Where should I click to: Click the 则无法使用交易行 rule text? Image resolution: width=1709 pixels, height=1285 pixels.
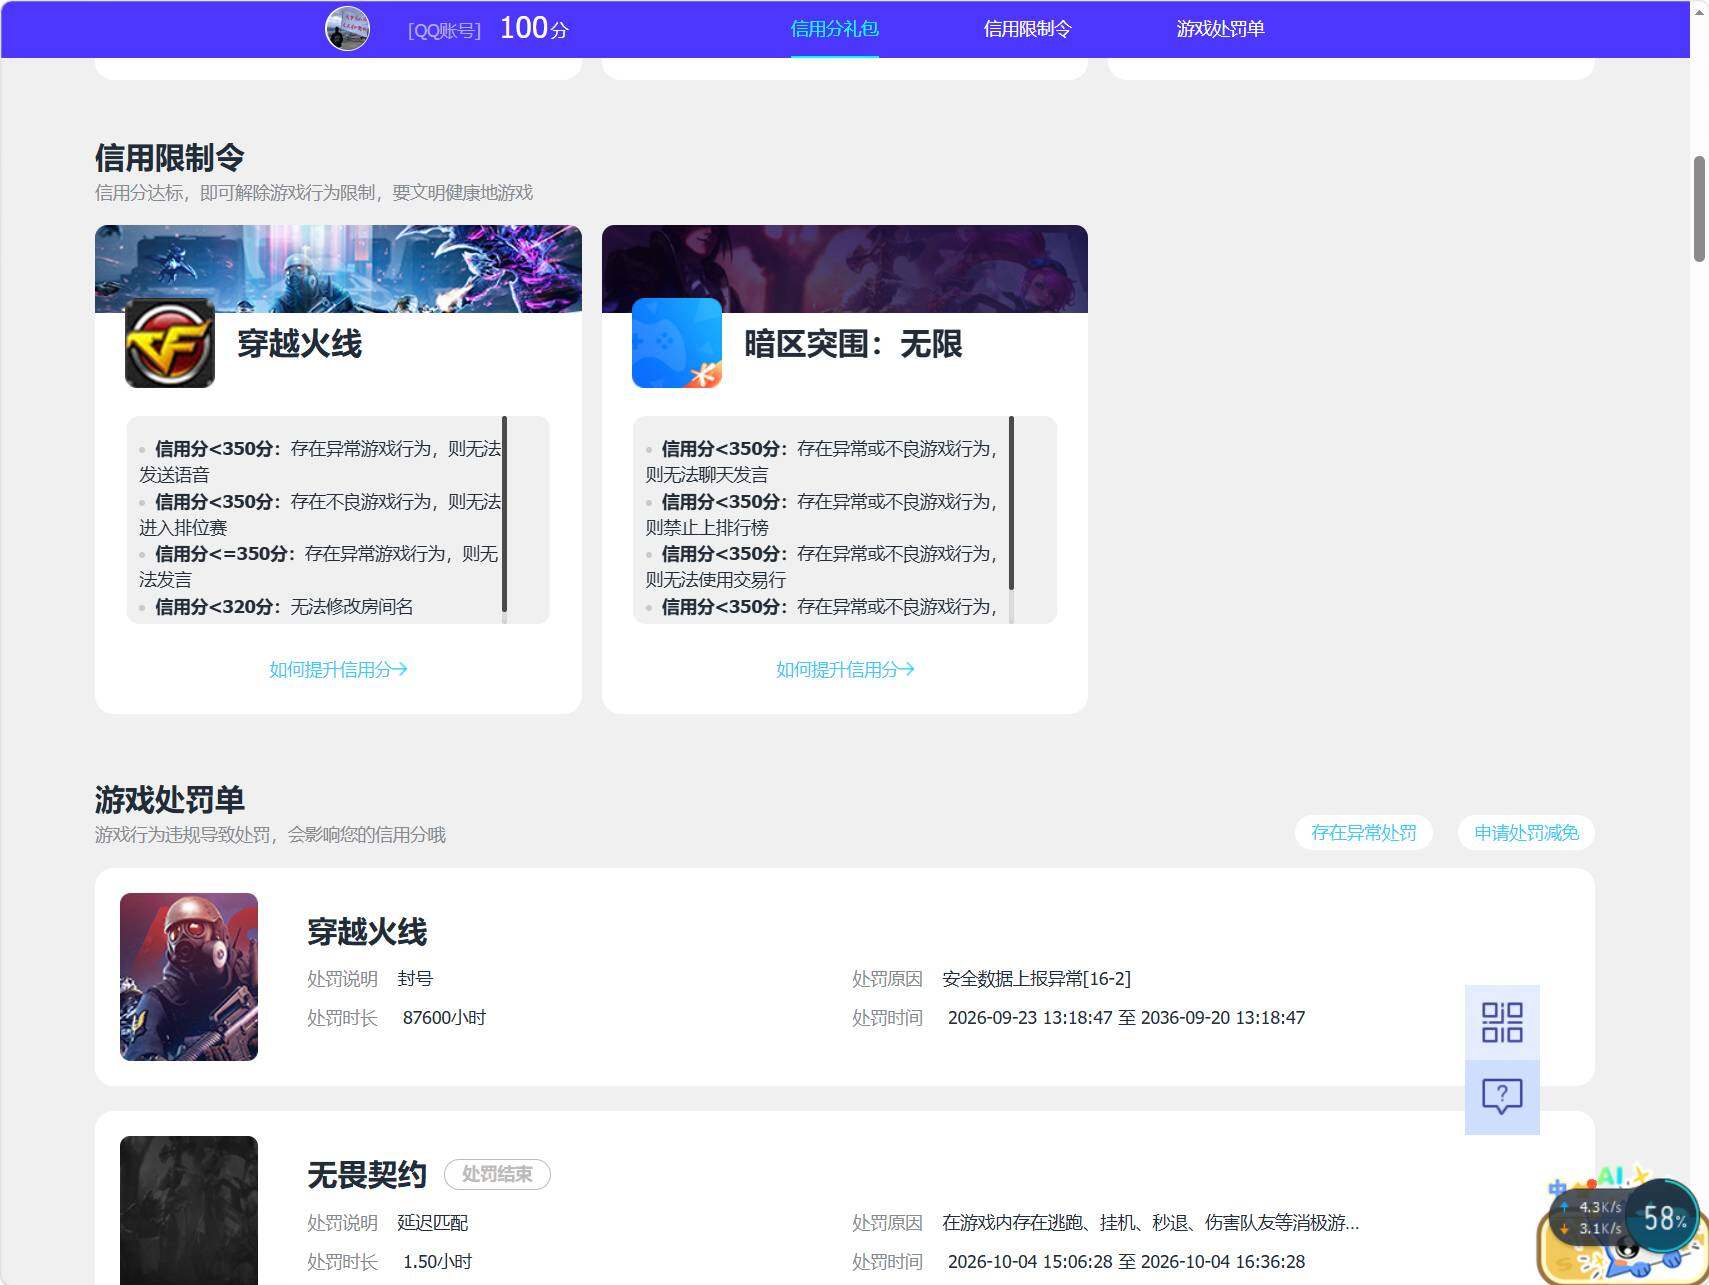(x=715, y=580)
